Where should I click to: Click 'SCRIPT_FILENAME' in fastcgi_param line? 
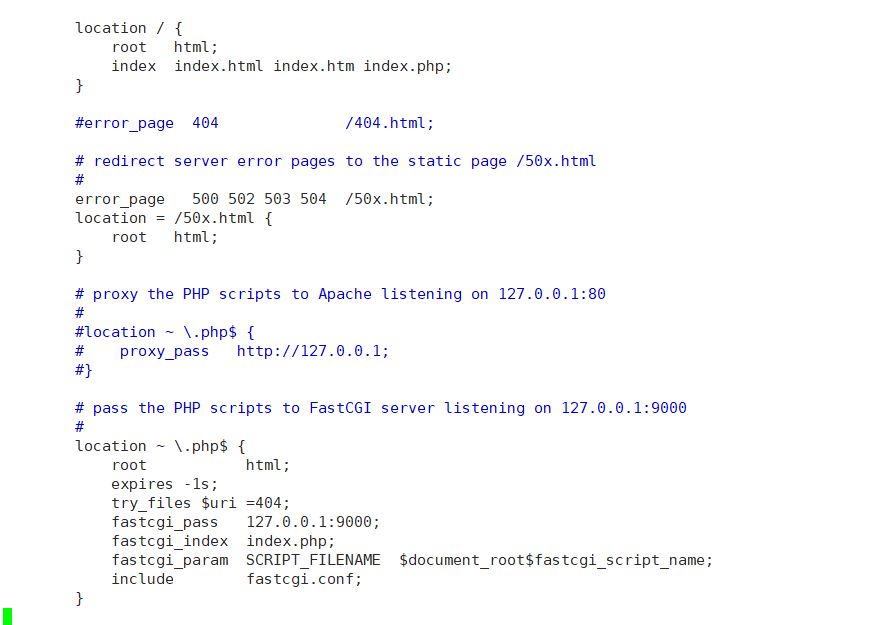(313, 561)
